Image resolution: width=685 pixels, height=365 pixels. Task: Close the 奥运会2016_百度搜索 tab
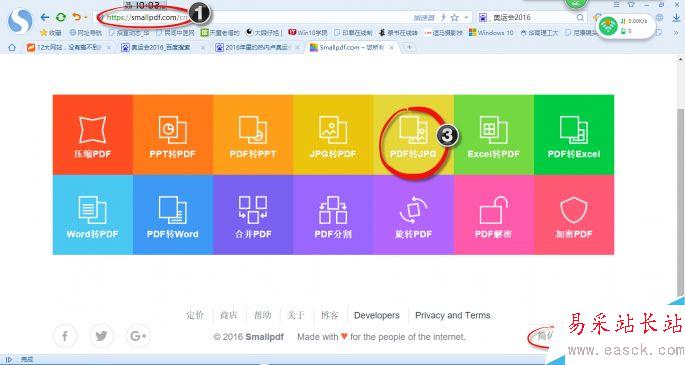(203, 47)
